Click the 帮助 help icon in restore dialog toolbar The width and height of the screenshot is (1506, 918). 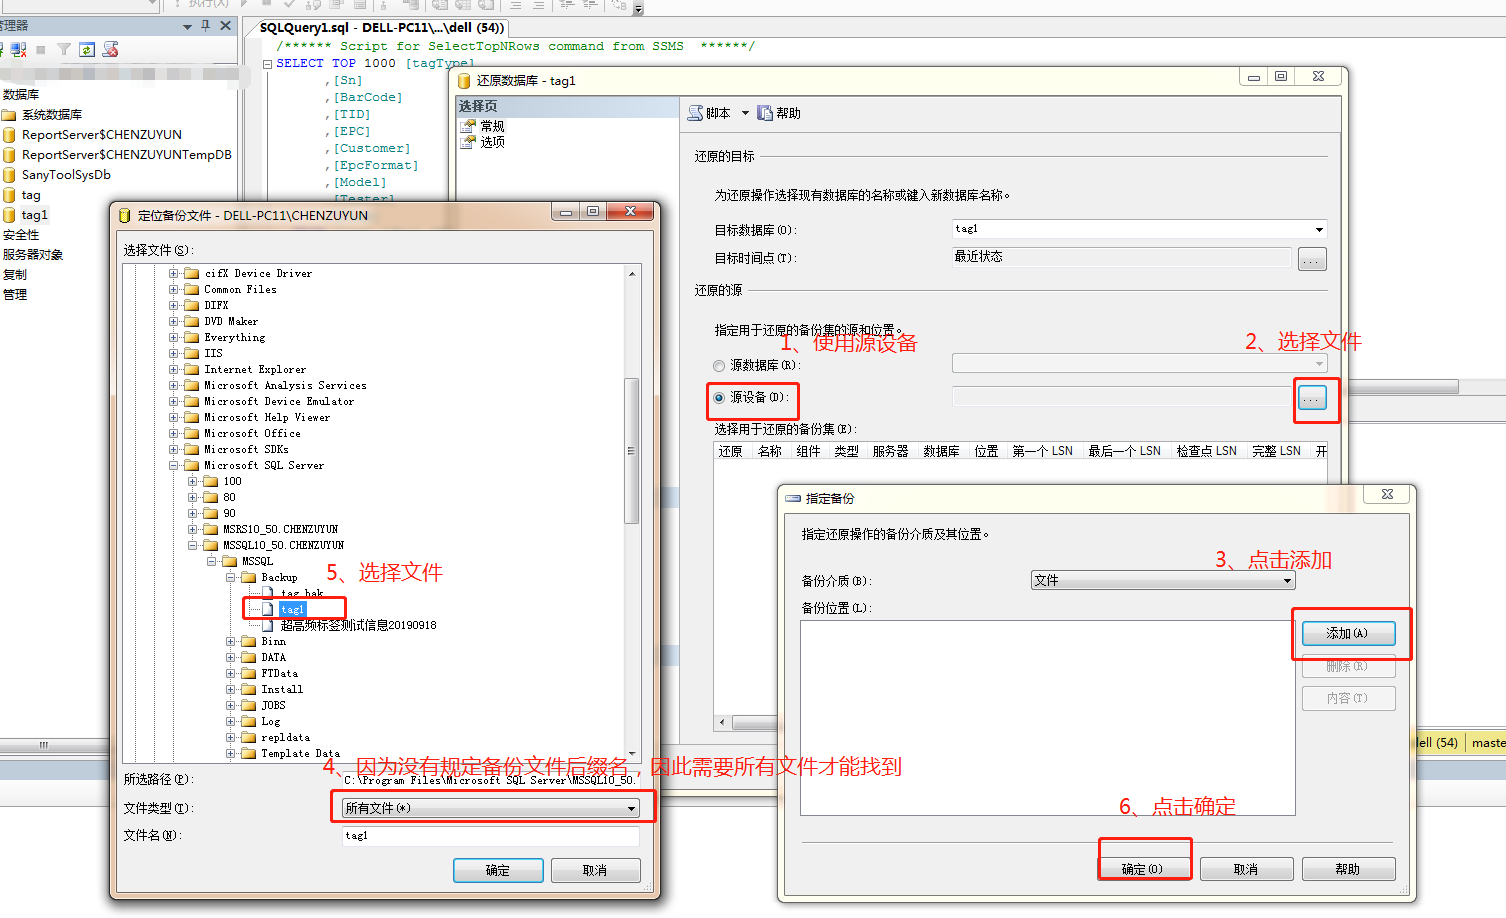point(765,113)
